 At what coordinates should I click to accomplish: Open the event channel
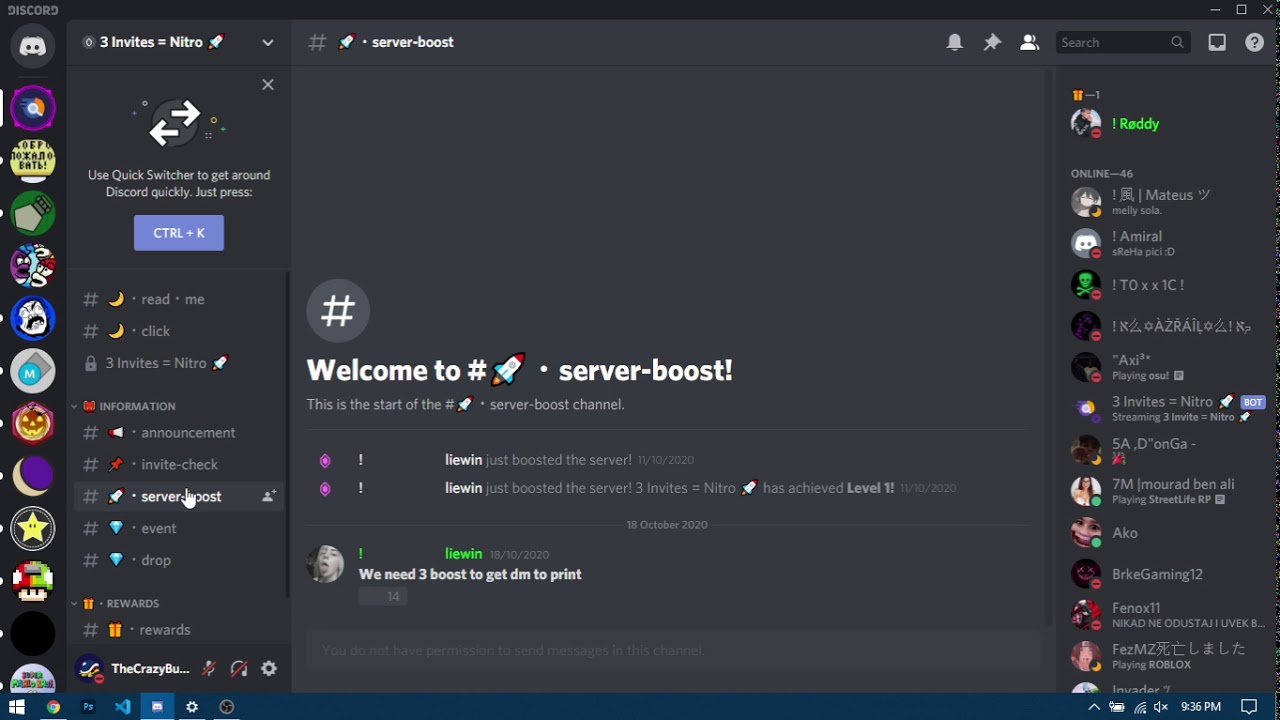(x=178, y=528)
